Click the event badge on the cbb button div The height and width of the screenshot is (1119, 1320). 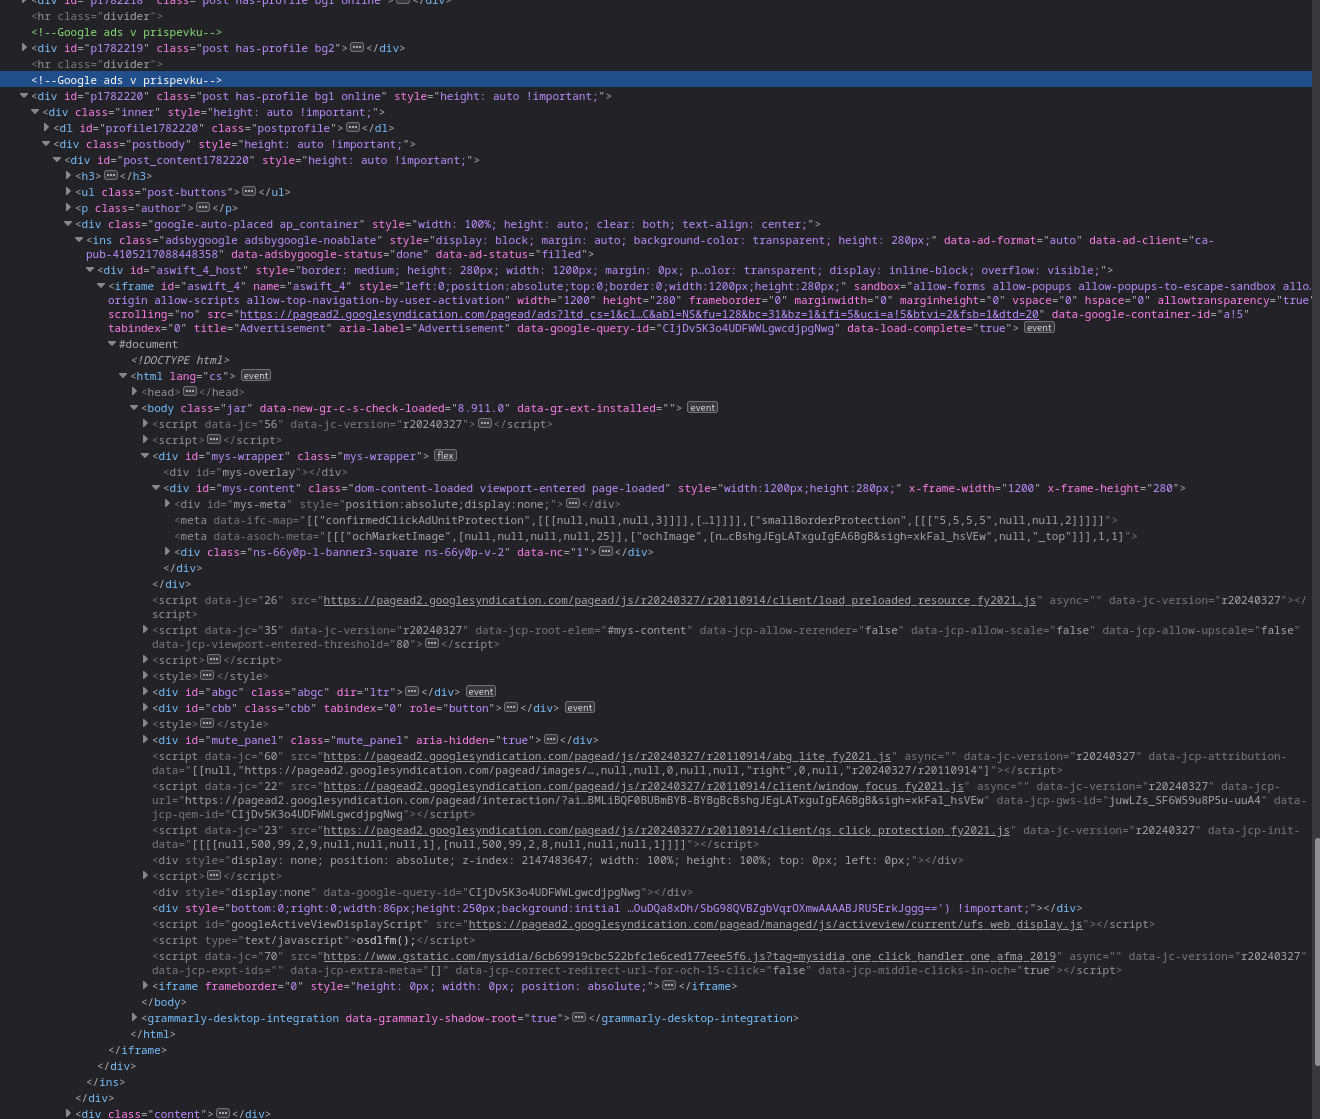point(580,708)
